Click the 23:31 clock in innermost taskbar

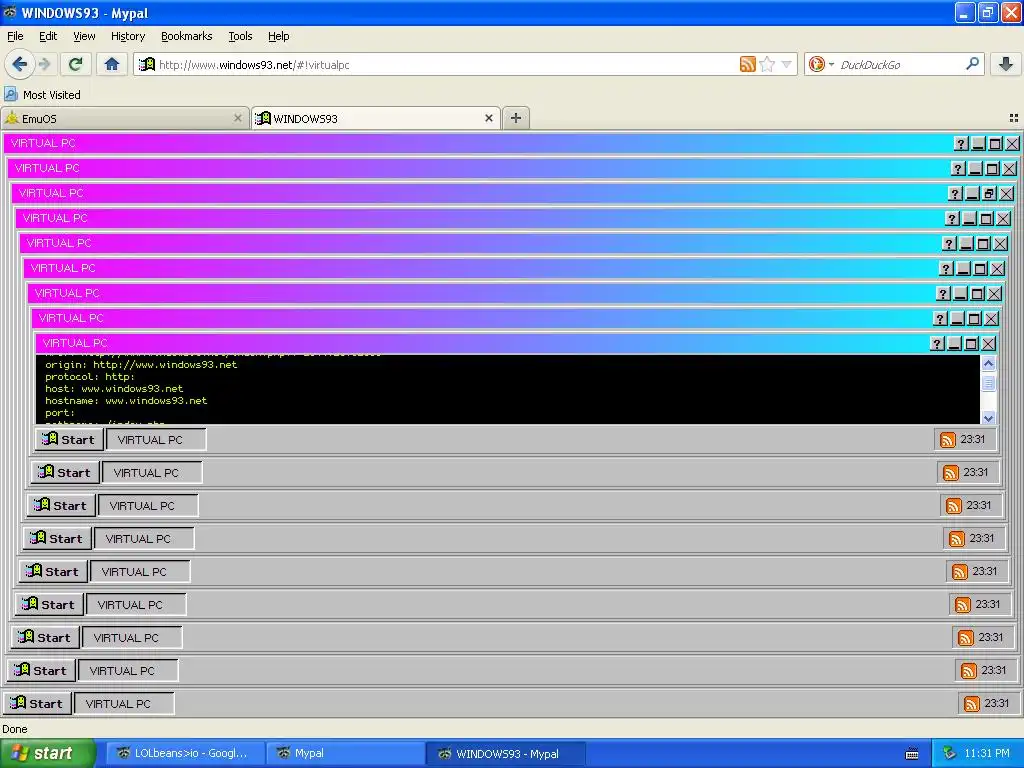pos(972,439)
